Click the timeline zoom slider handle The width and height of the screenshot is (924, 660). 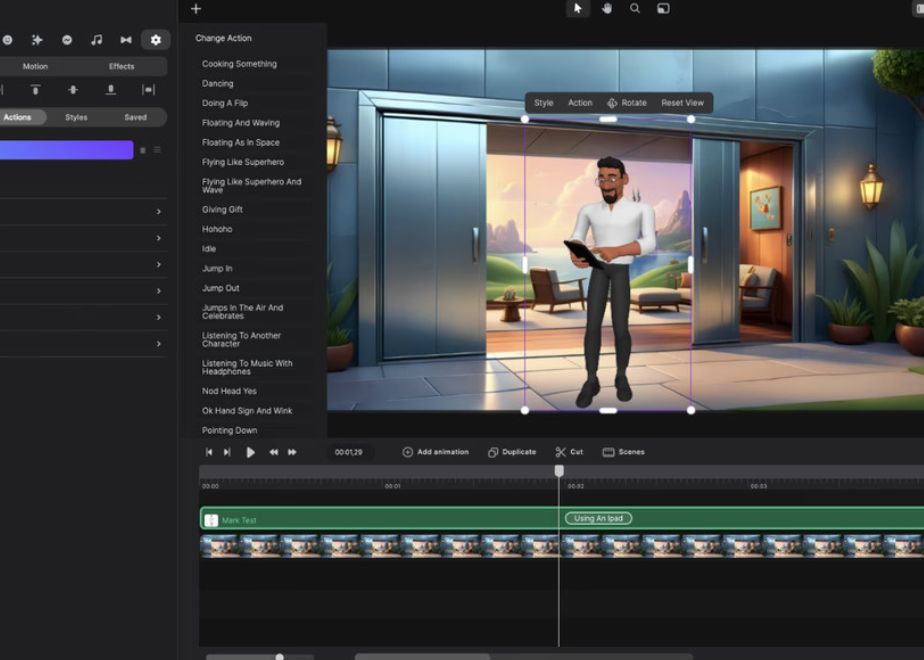click(x=279, y=657)
